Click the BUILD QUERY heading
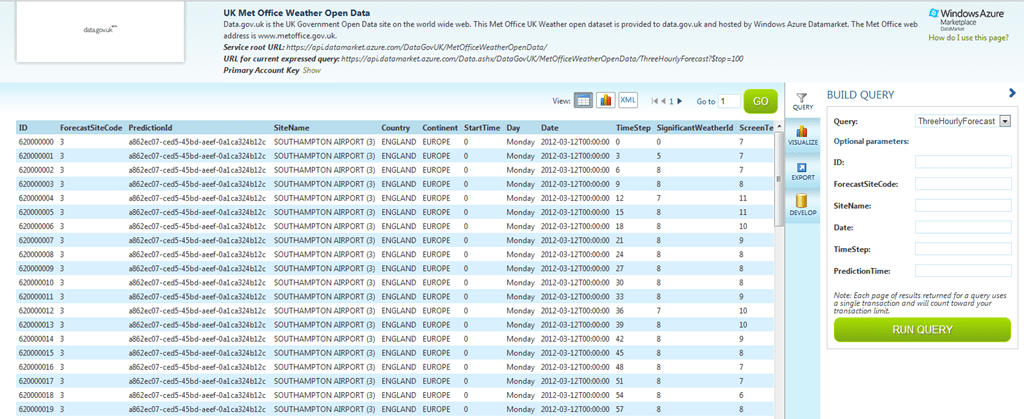 860,95
